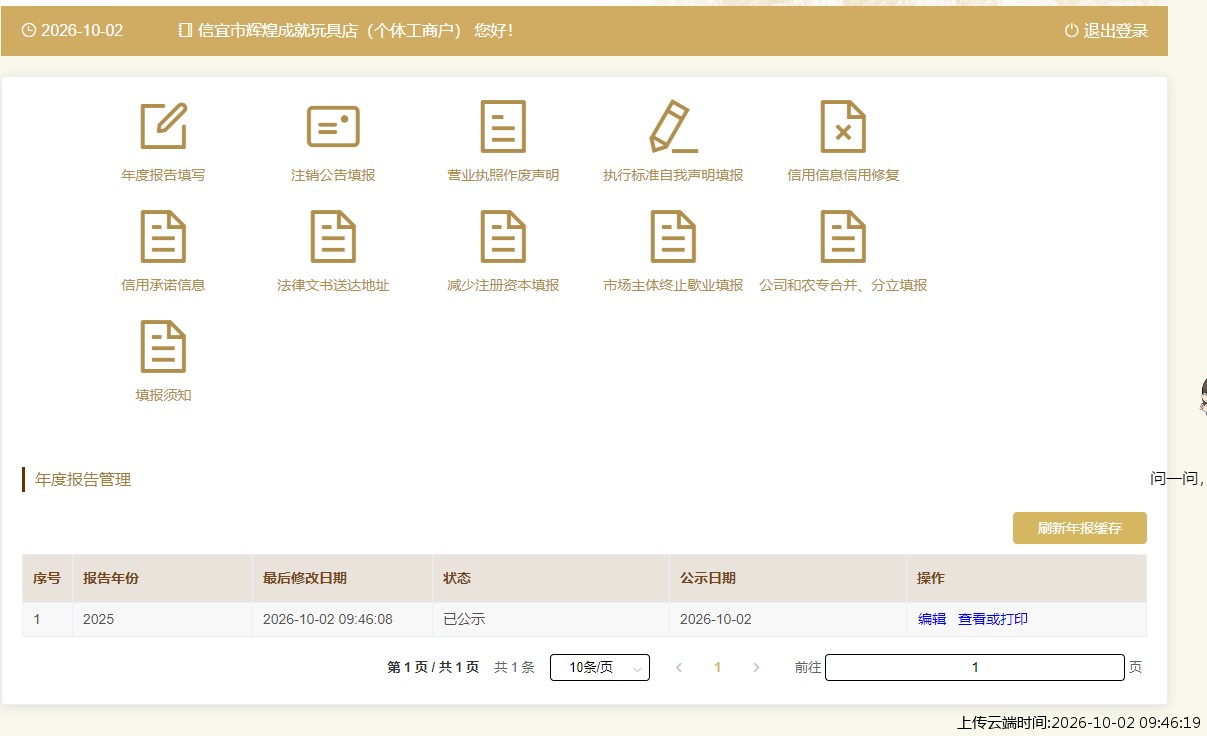Click the shop name 信宜市辉煌成就玩具店 greeting
The width and height of the screenshot is (1207, 736).
coord(355,30)
